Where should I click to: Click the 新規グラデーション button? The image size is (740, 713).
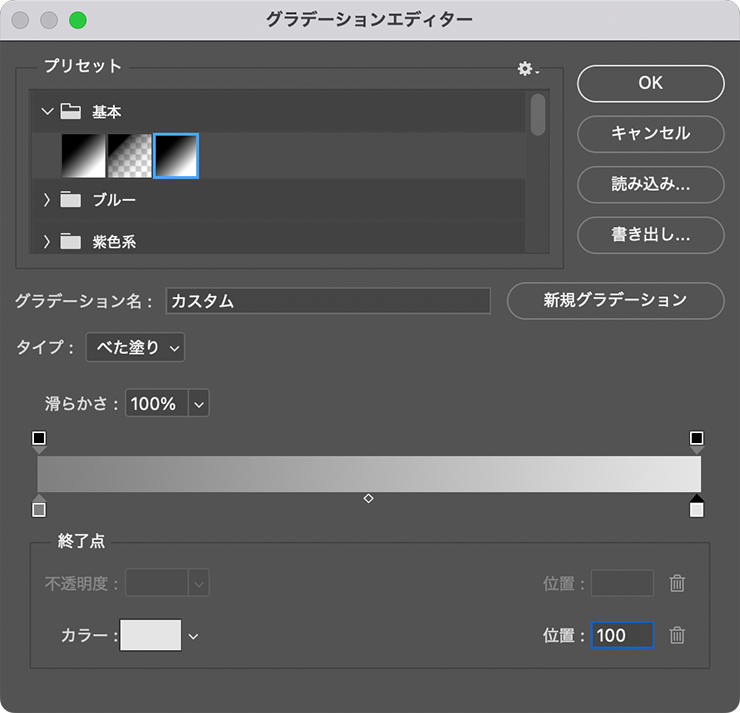coord(615,300)
